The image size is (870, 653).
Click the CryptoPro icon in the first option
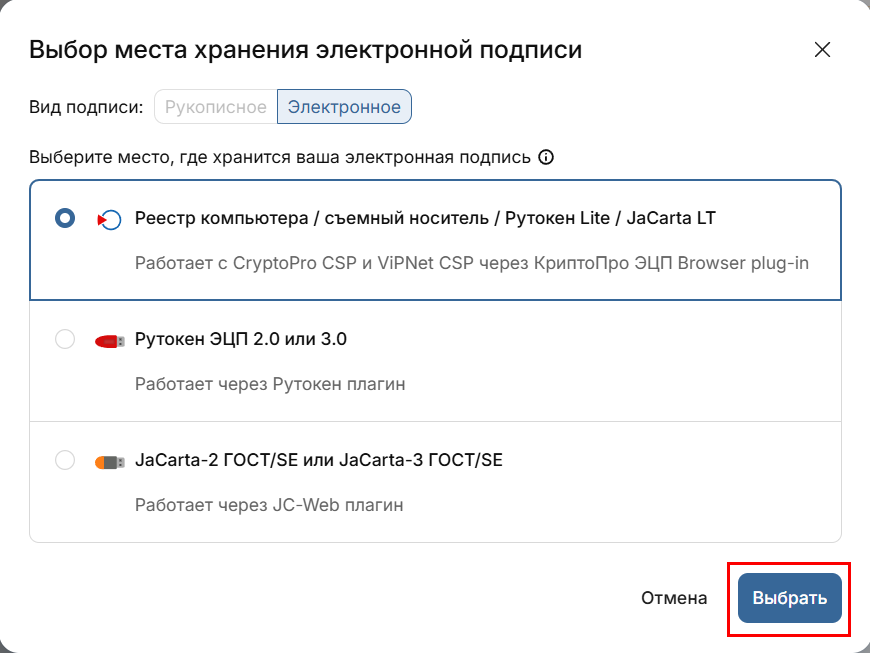click(x=109, y=219)
